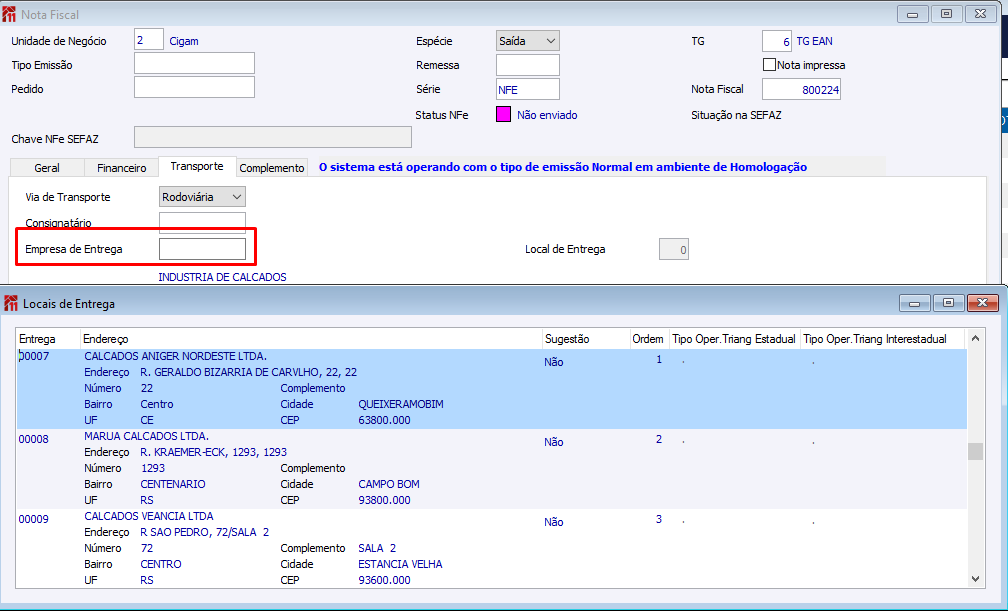Click the Remessa input field
Viewport: 1008px width, 611px height.
pos(528,65)
